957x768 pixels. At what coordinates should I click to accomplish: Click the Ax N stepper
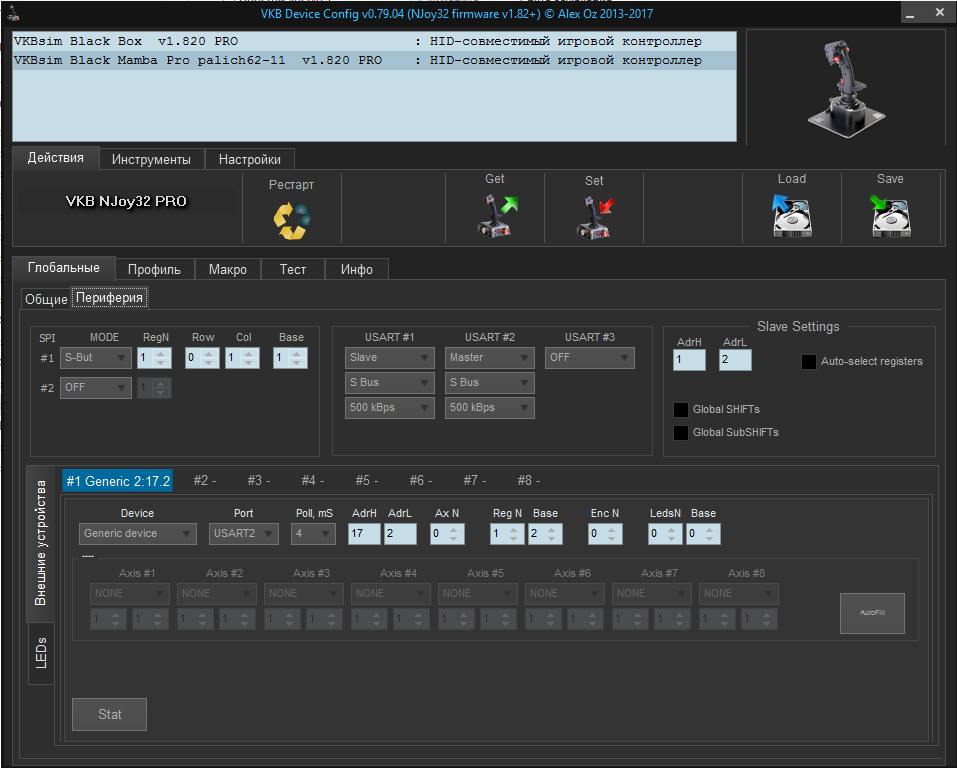click(x=447, y=534)
